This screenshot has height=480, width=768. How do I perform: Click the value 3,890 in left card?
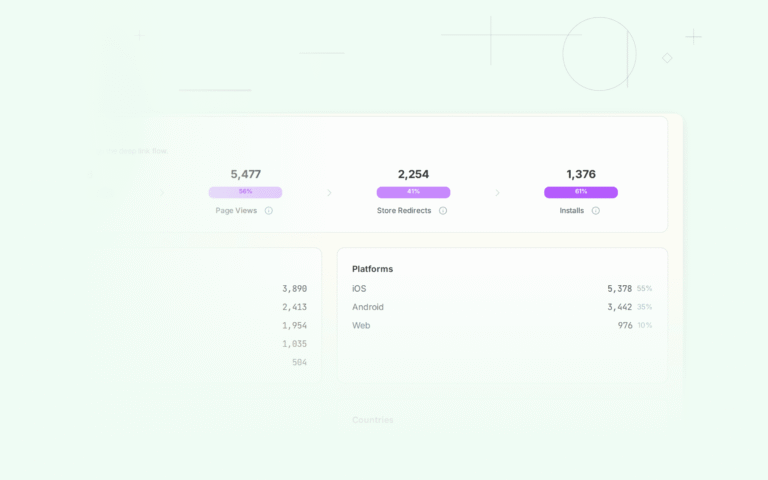point(294,289)
